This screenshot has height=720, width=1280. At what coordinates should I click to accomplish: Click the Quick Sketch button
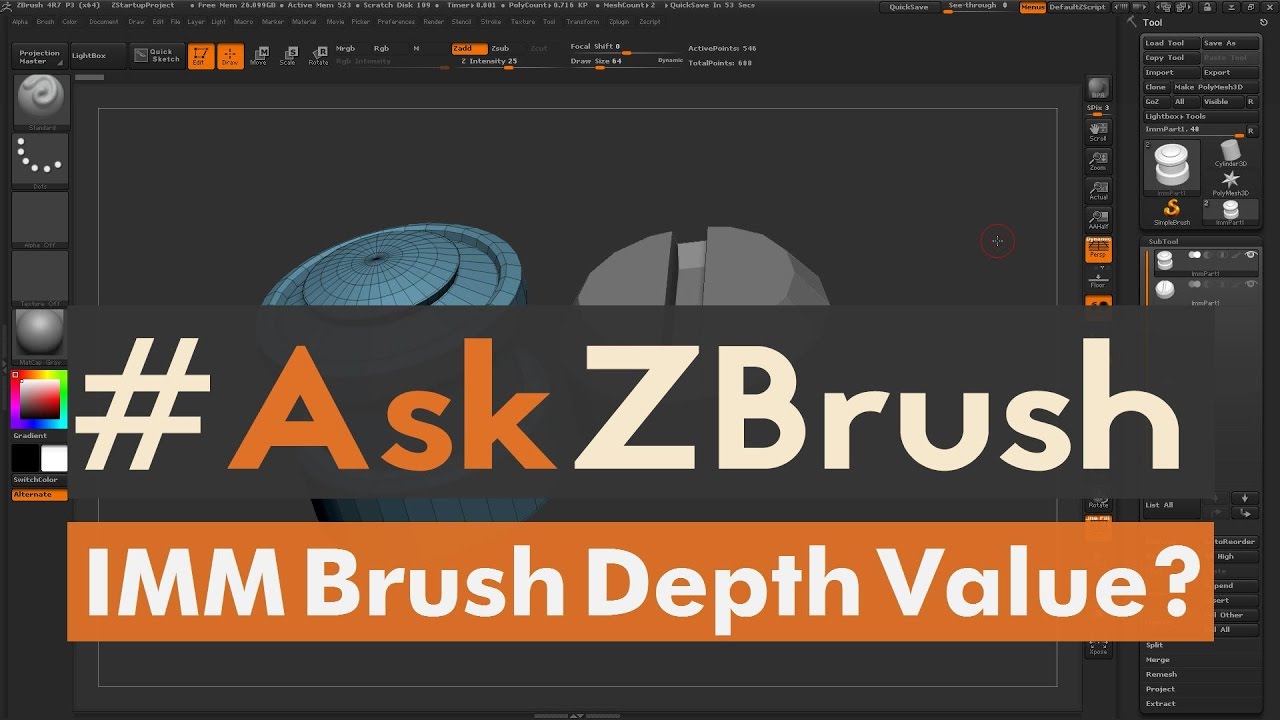pos(156,56)
